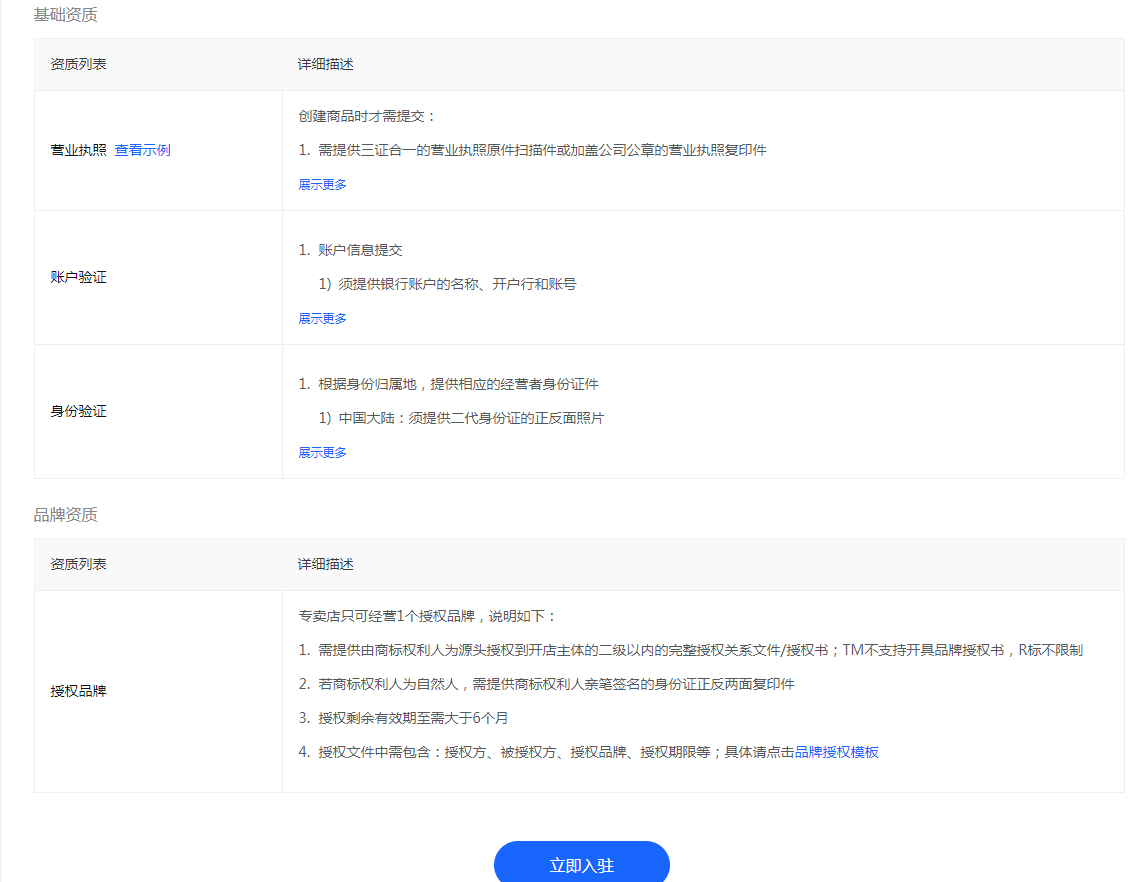Screen dimensions: 1144x882
Task: Select the 账户验证 row label
Action: pyautogui.click(x=77, y=277)
